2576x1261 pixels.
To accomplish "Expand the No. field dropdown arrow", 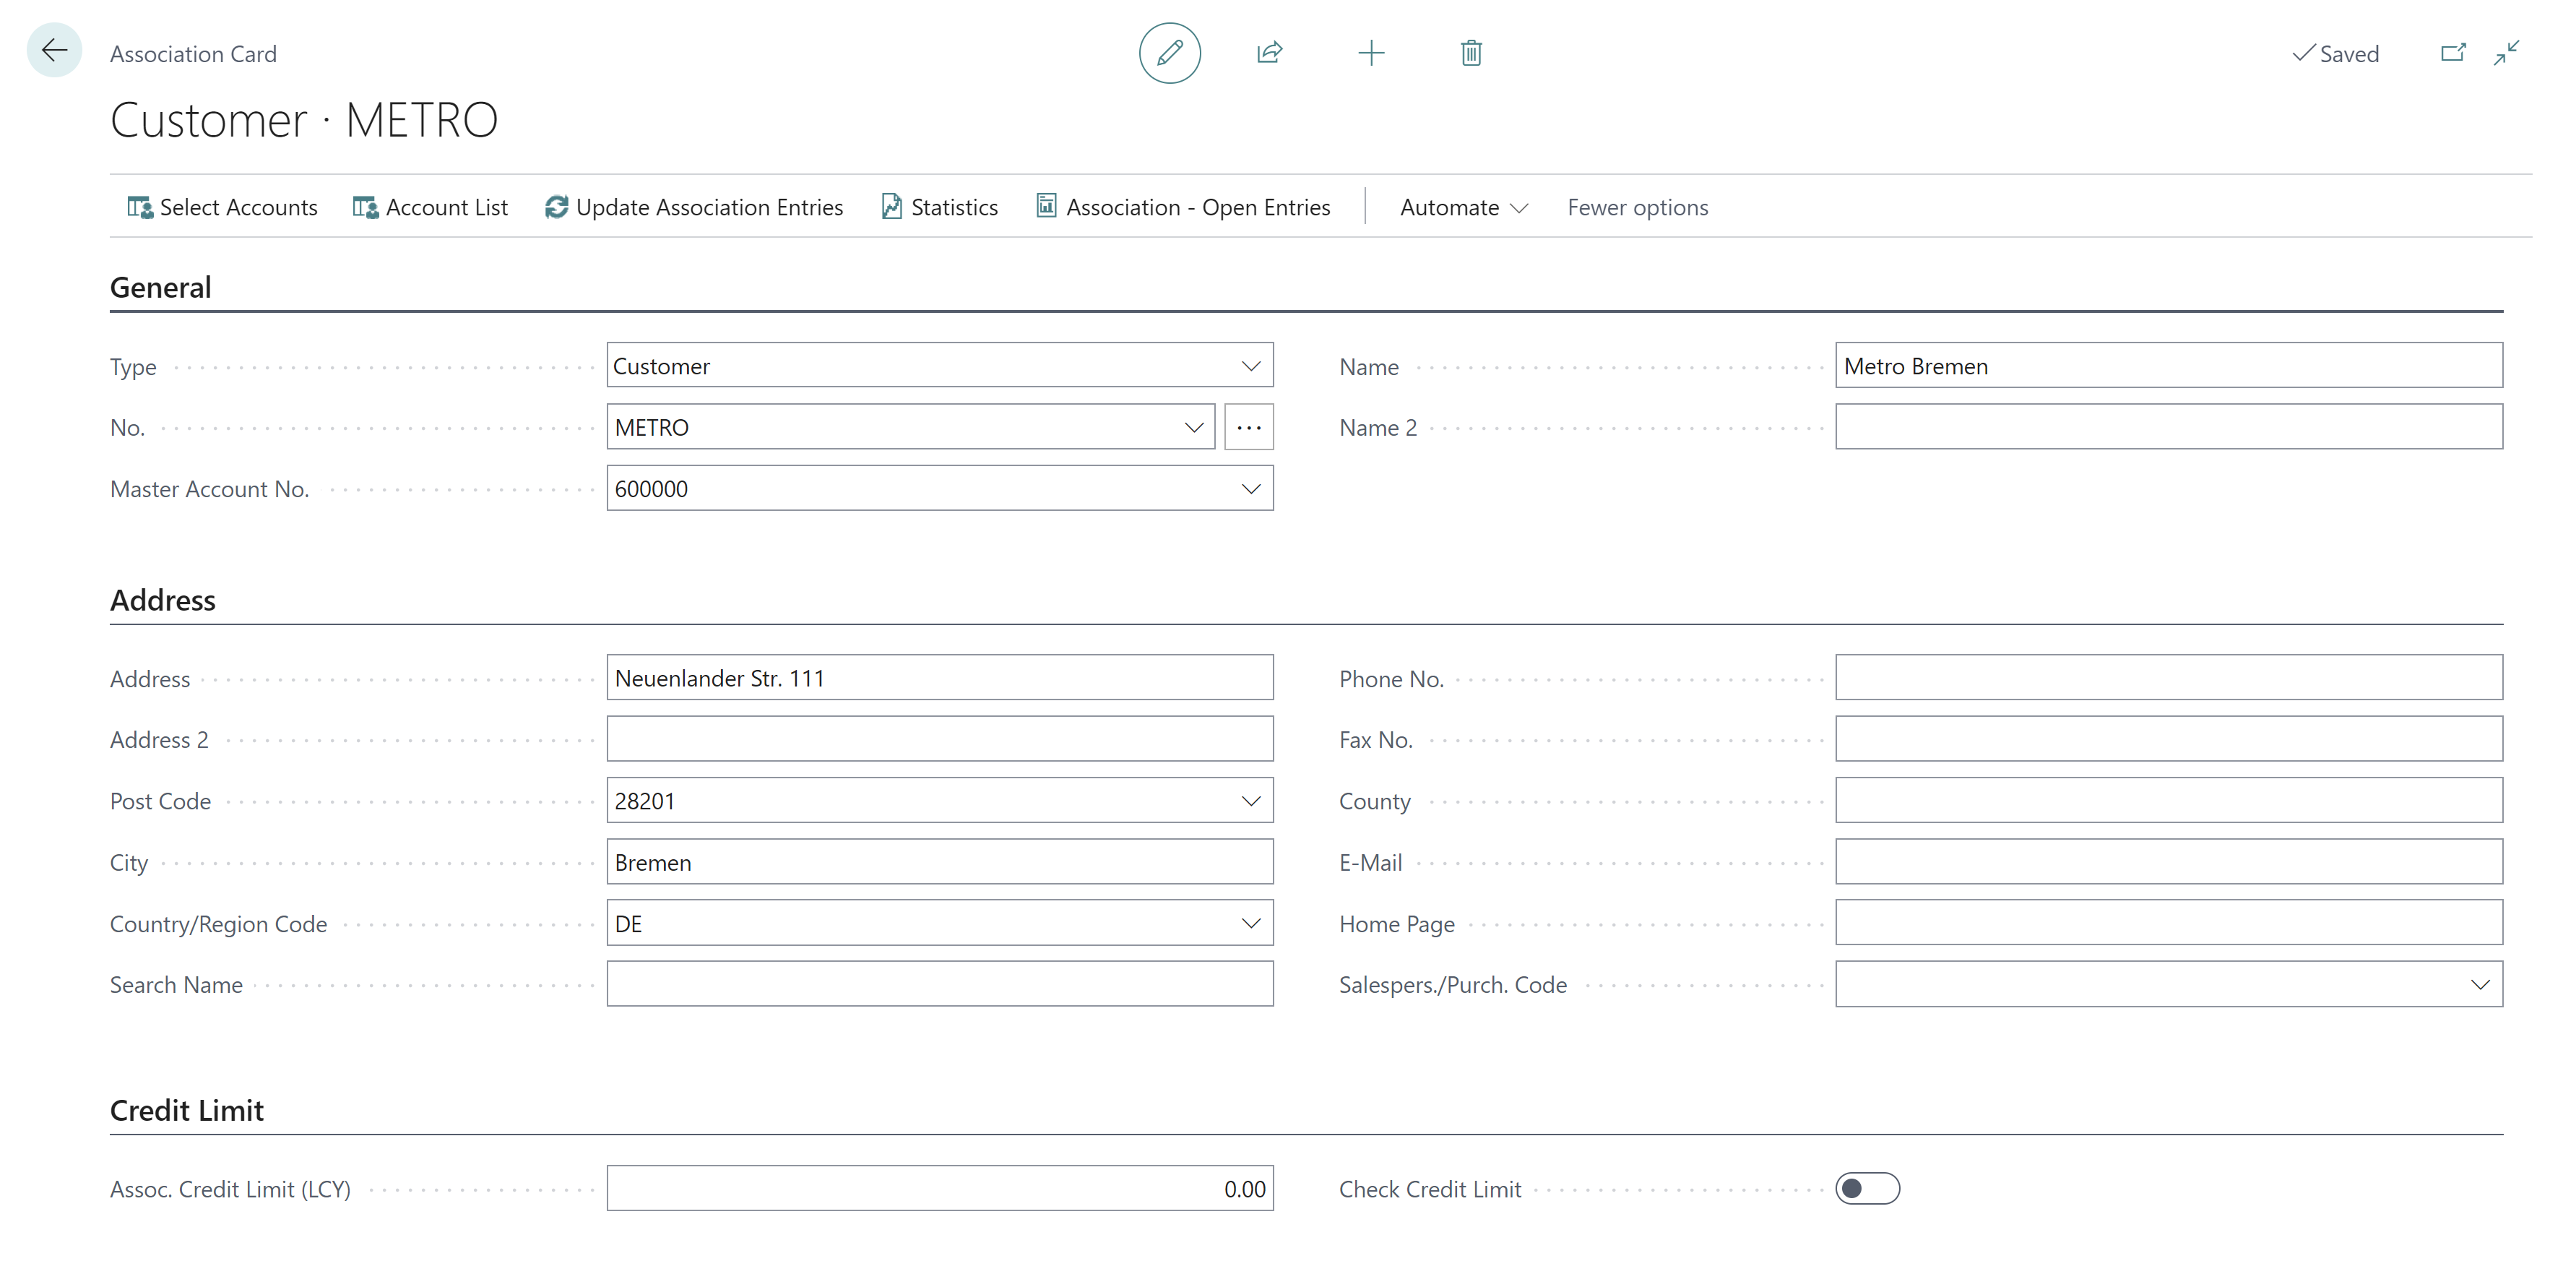I will pyautogui.click(x=1193, y=427).
